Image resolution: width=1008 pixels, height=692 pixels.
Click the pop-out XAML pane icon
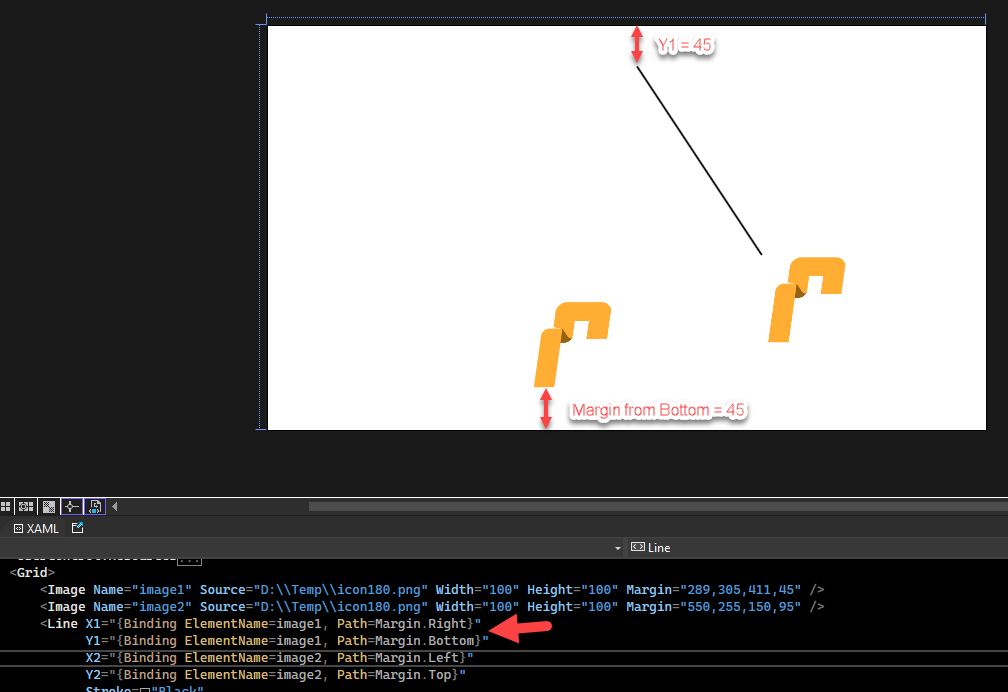[77, 528]
